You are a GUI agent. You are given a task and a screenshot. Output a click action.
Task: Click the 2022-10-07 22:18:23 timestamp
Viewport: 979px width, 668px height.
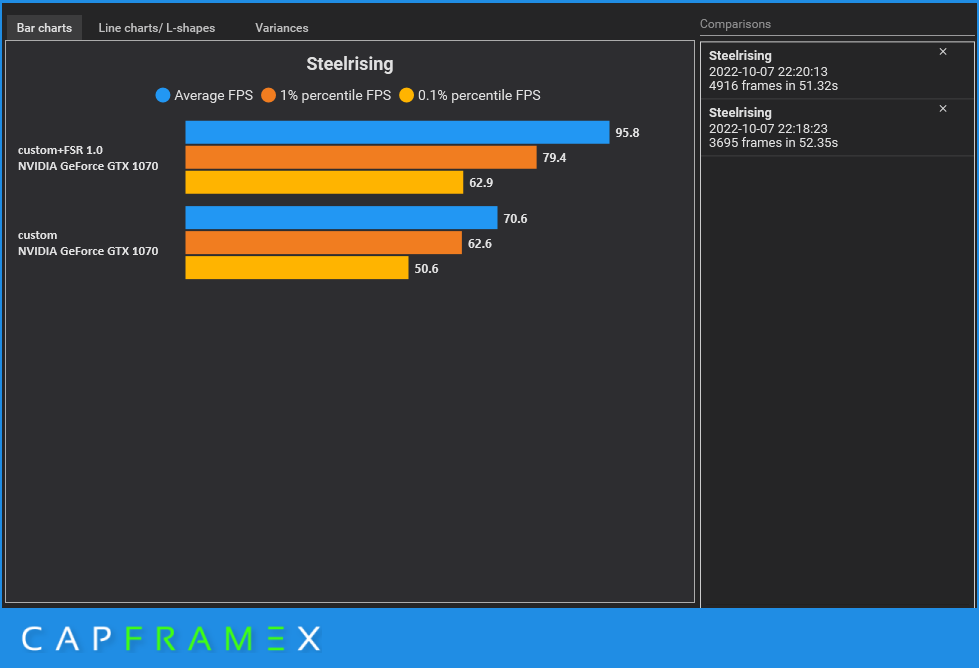point(768,129)
